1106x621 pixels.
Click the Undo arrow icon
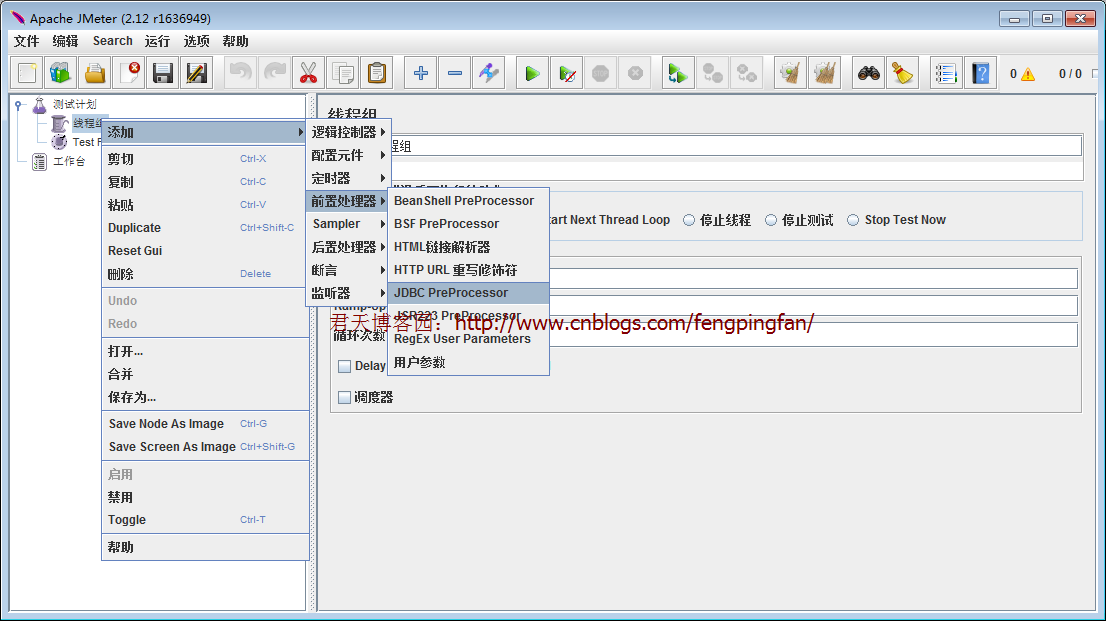241,73
